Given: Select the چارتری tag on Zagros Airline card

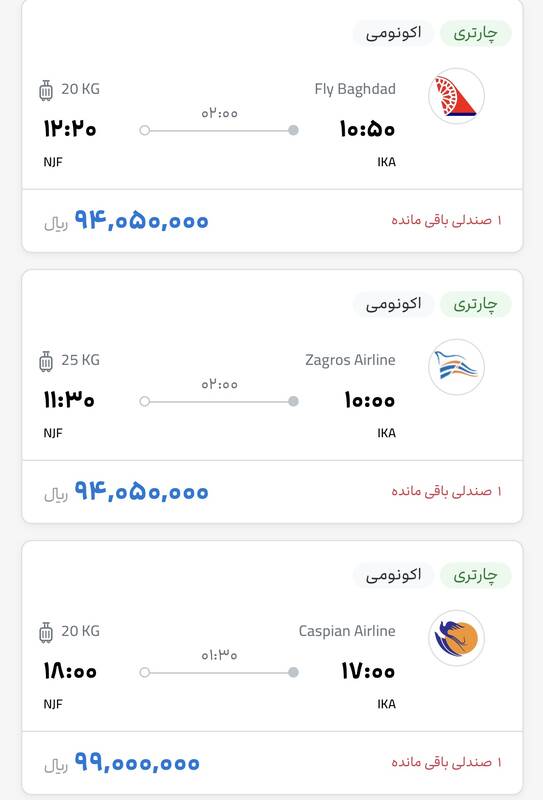Looking at the screenshot, I should 475,305.
